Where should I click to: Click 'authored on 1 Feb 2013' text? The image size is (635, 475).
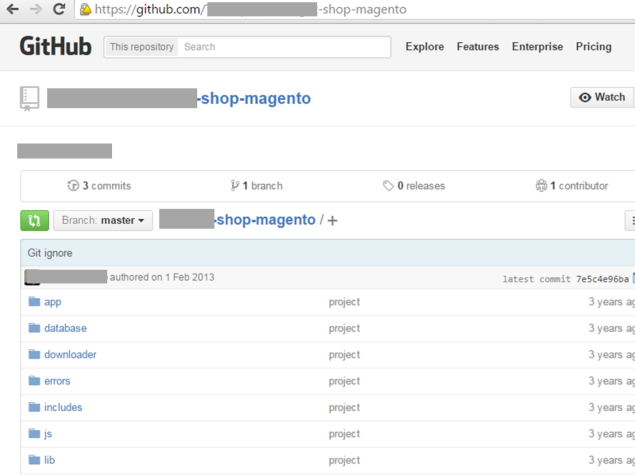pos(162,277)
